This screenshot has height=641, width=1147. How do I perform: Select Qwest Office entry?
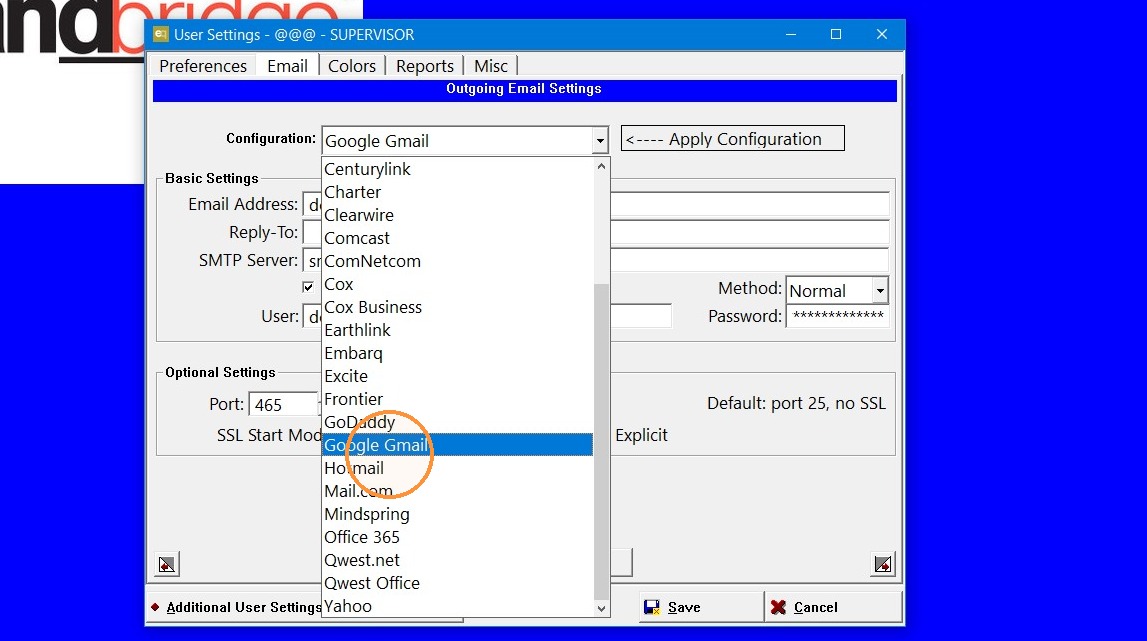coord(458,583)
